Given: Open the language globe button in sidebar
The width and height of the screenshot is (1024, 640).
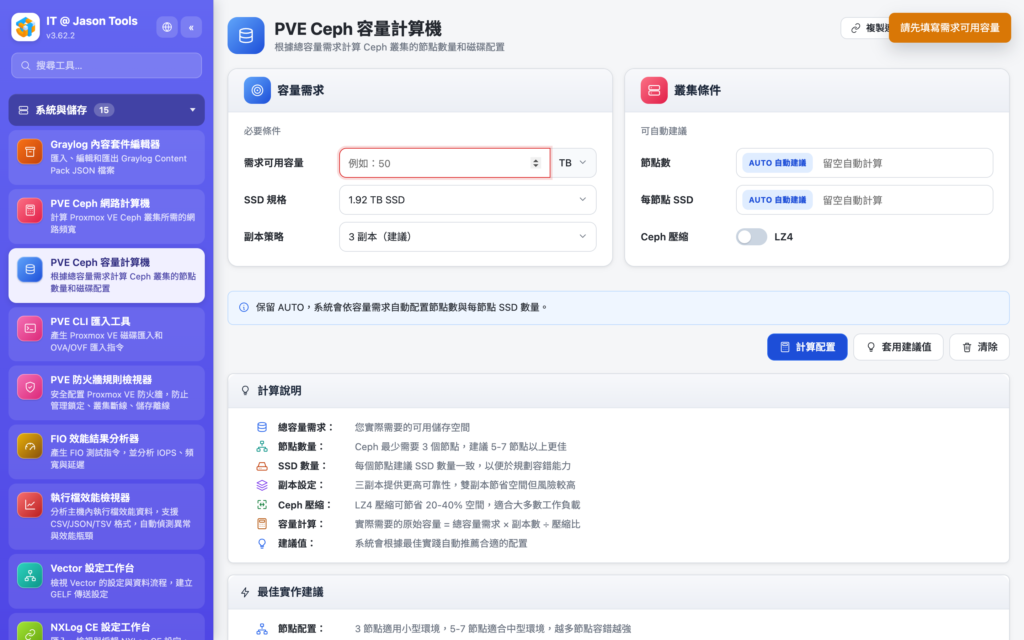Looking at the screenshot, I should (167, 27).
